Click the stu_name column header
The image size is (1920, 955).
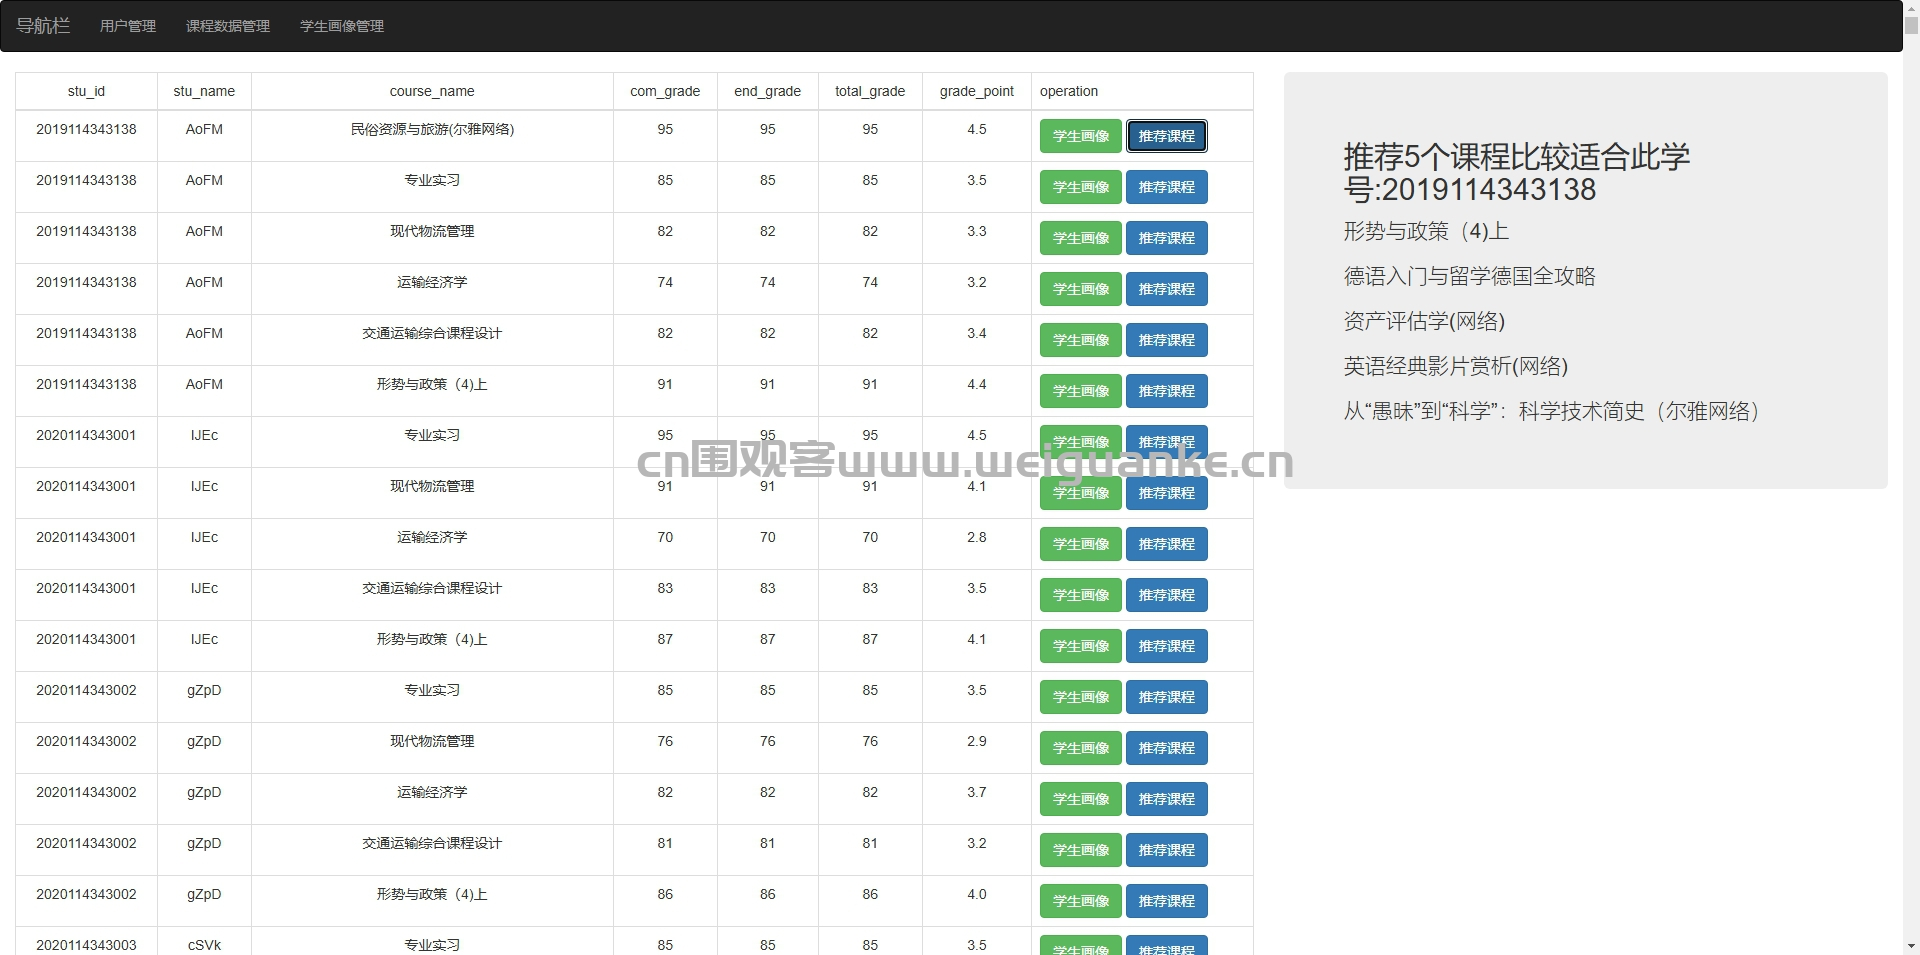pyautogui.click(x=204, y=91)
